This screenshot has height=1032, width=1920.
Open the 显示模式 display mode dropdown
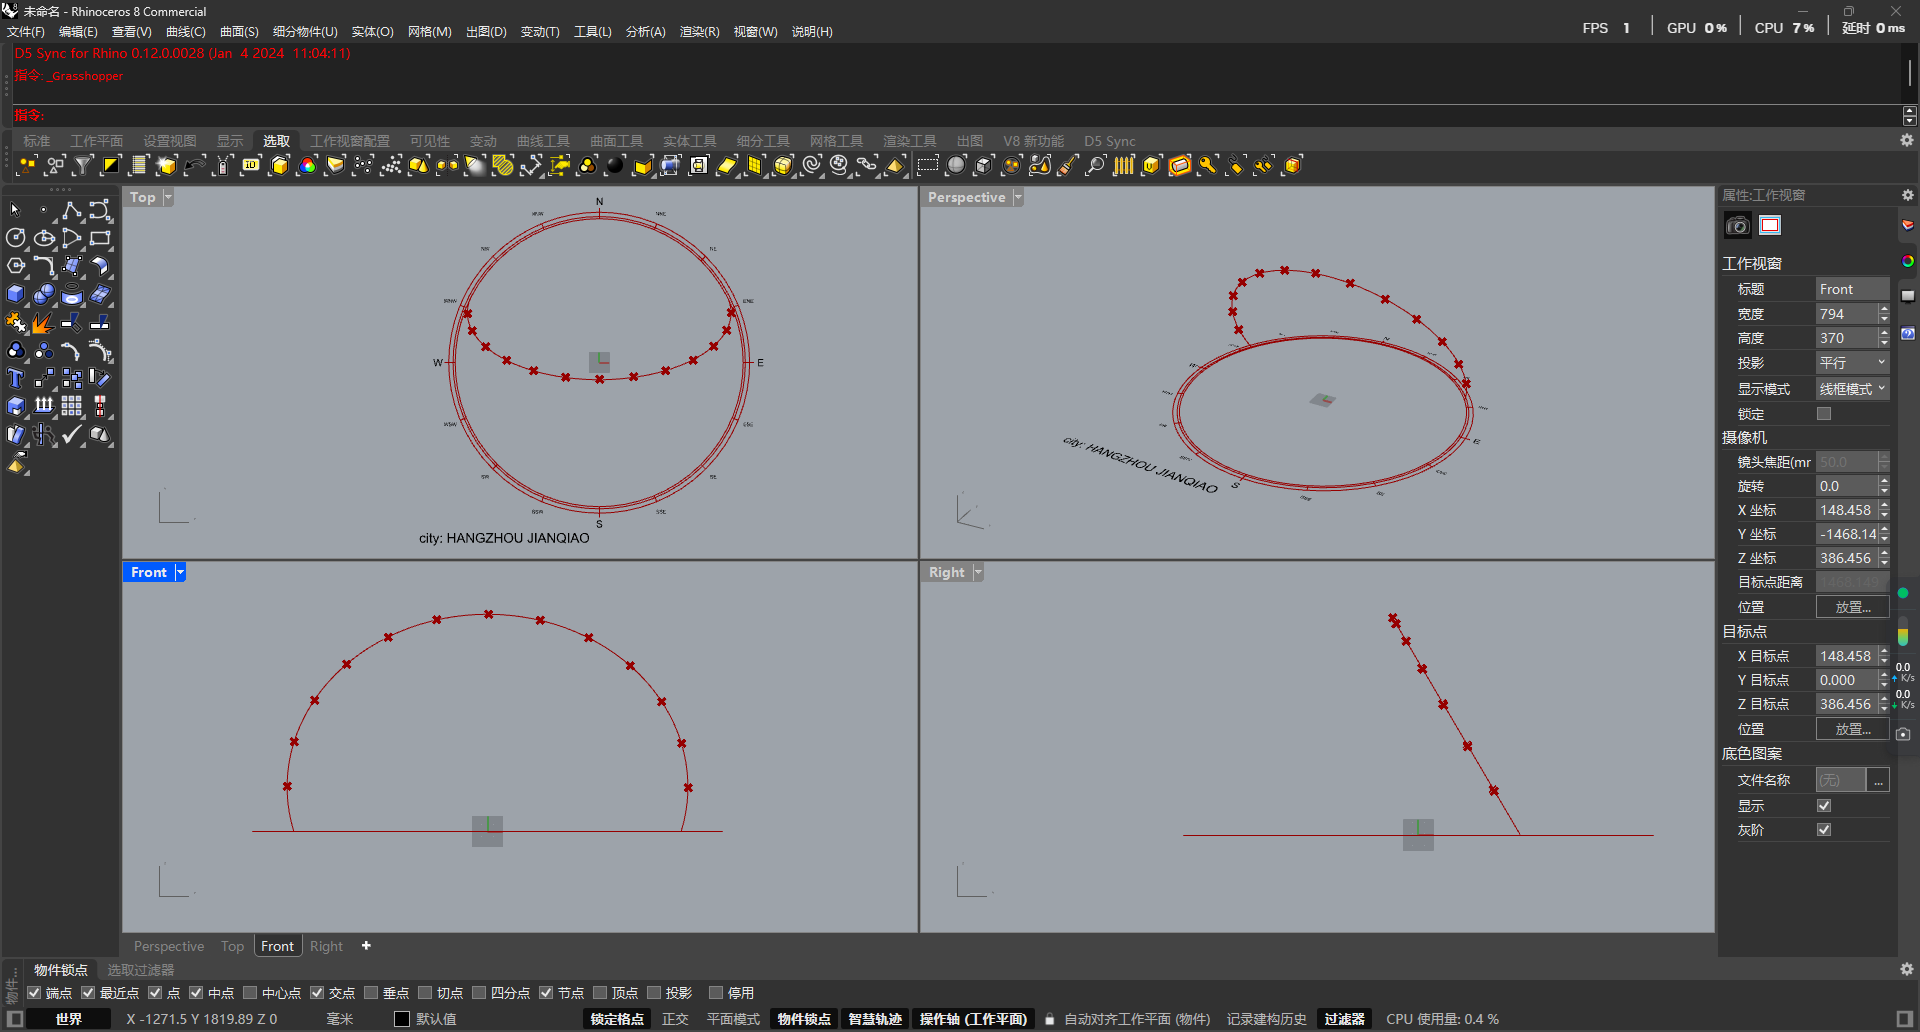click(x=1852, y=389)
